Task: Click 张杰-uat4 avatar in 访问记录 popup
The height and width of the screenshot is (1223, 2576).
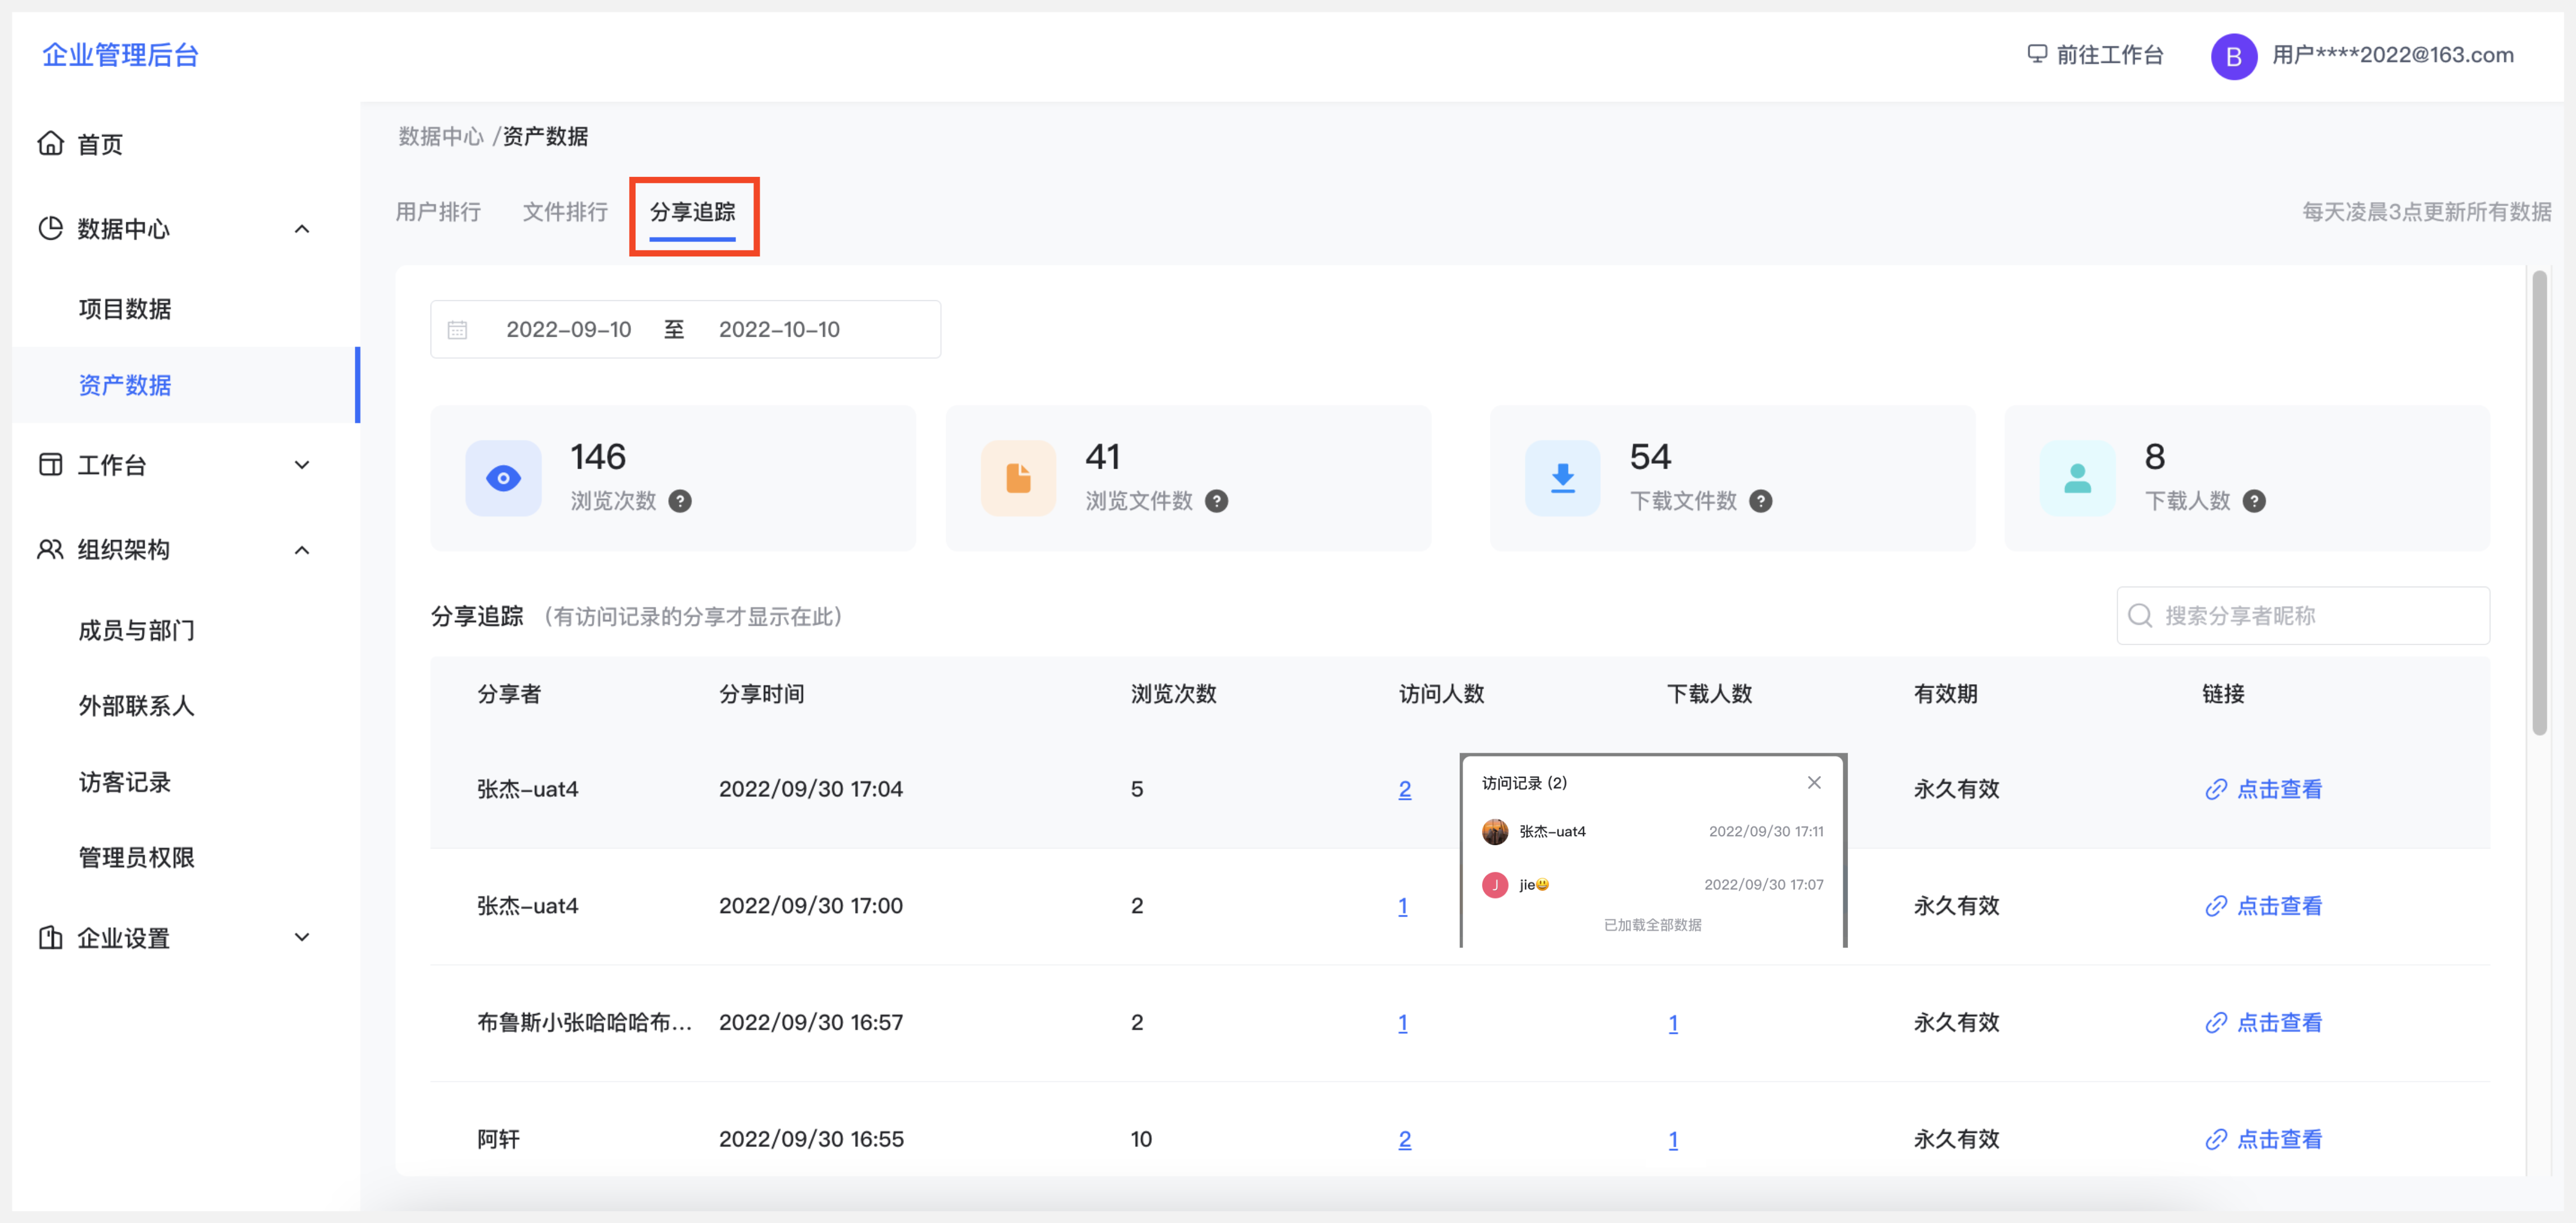Action: tap(1495, 832)
